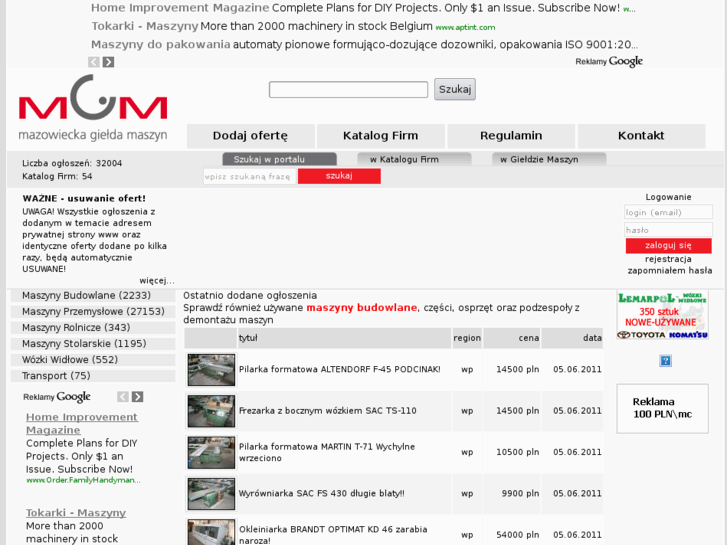Image resolution: width=727 pixels, height=545 pixels.
Task: Click next arrow in sidebar ad block
Action: (x=137, y=397)
